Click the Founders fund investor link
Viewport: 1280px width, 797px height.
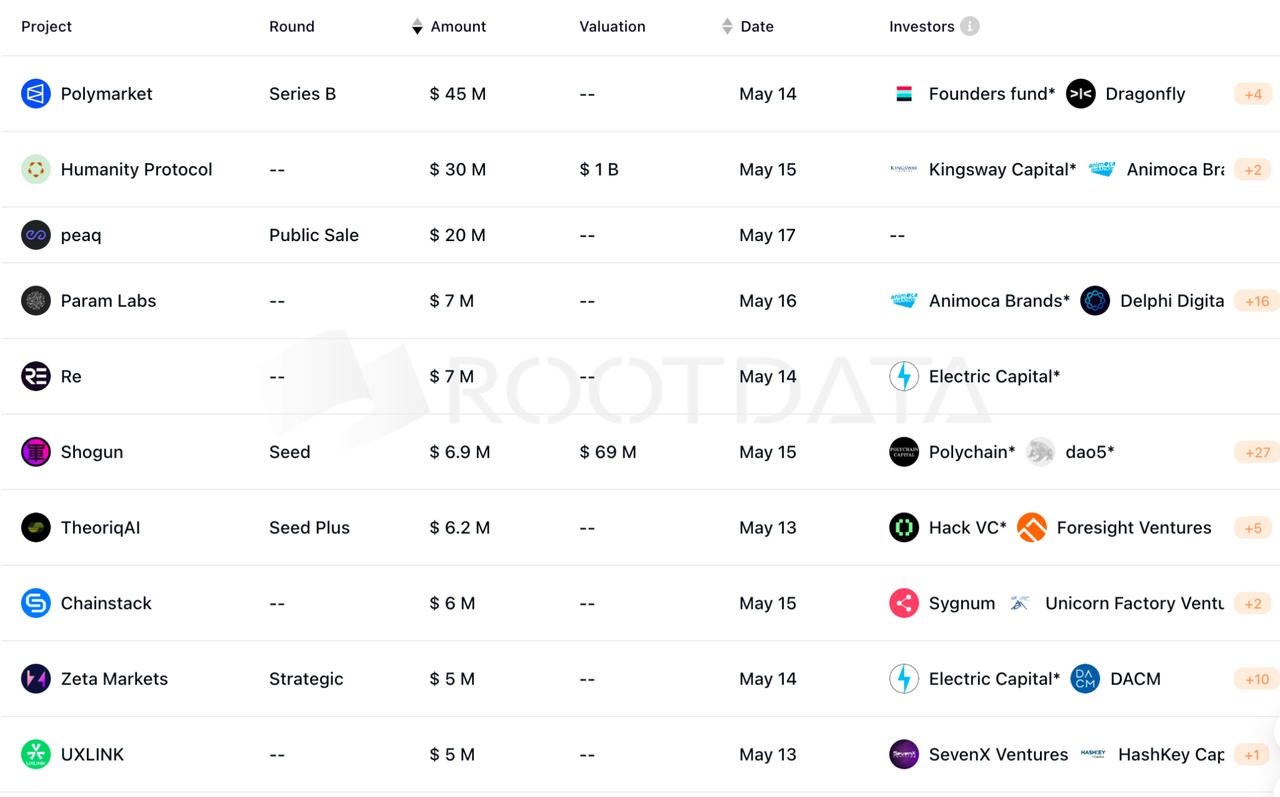point(991,94)
